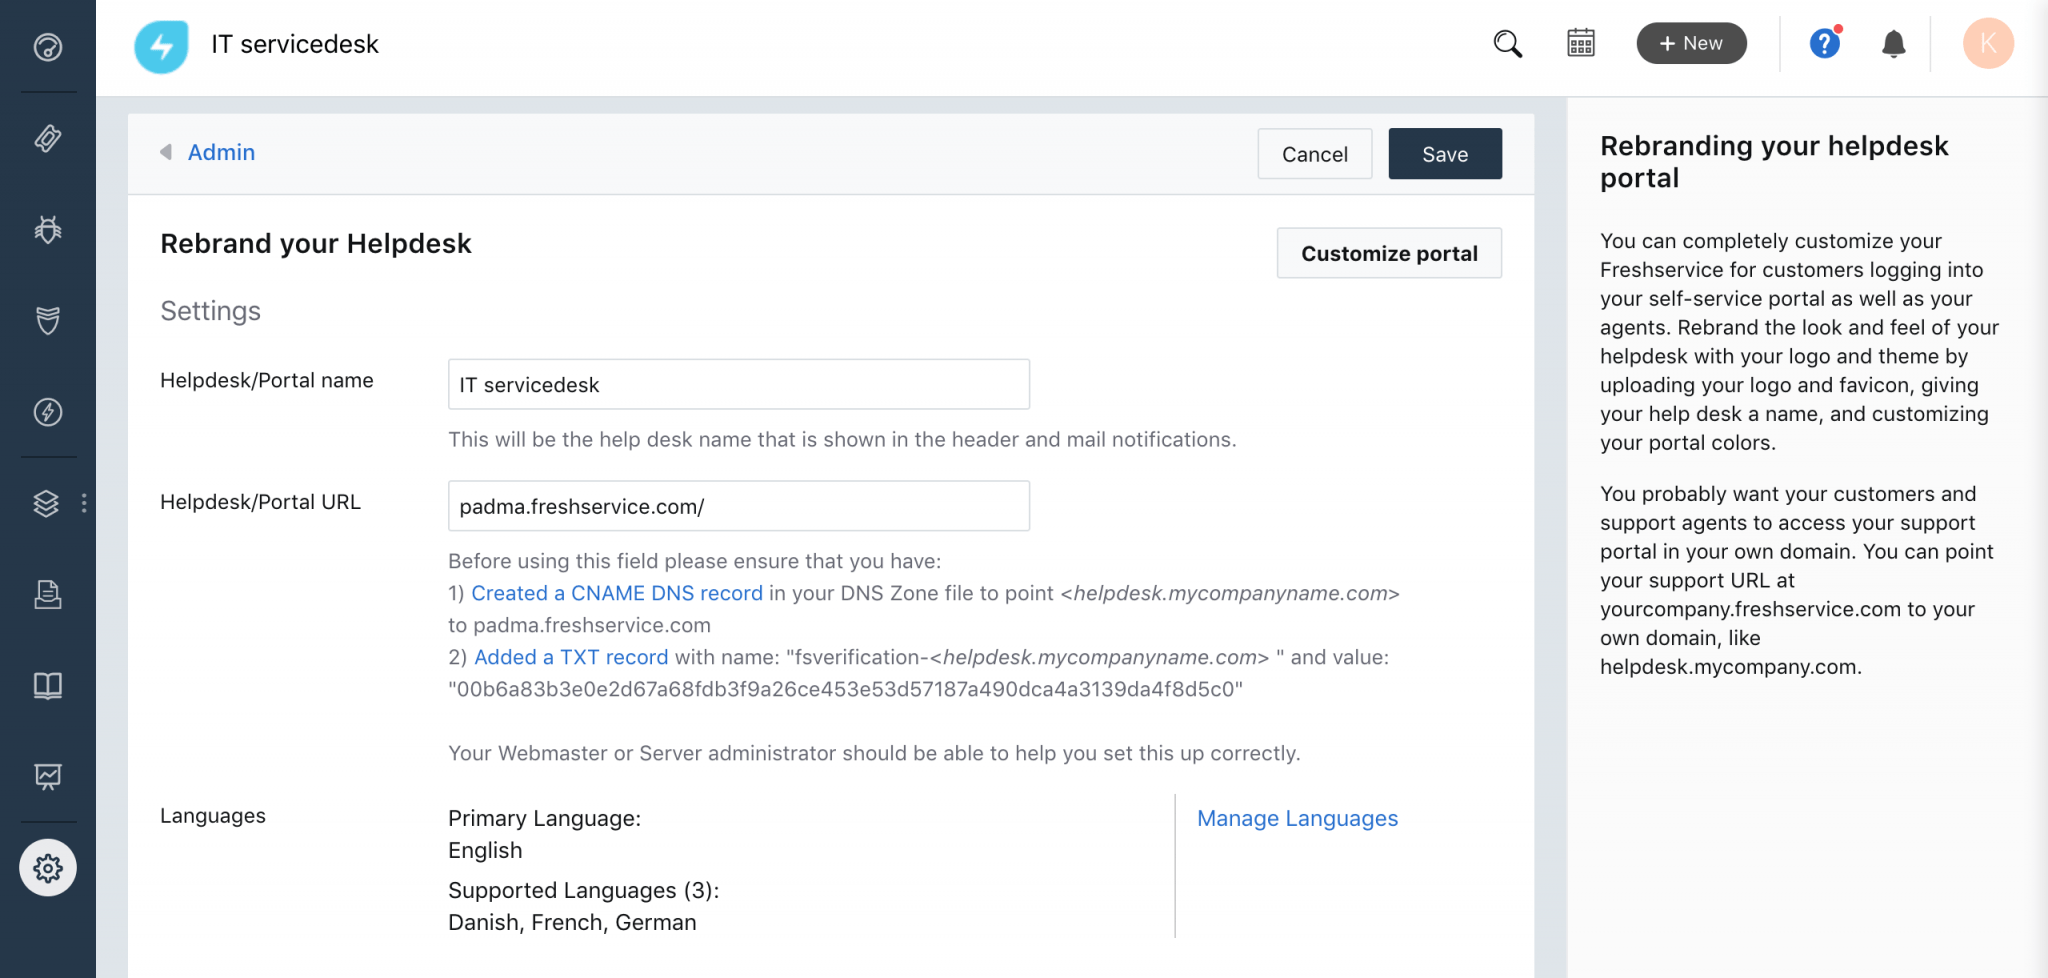Click the Save button
This screenshot has width=2048, height=978.
(x=1444, y=154)
